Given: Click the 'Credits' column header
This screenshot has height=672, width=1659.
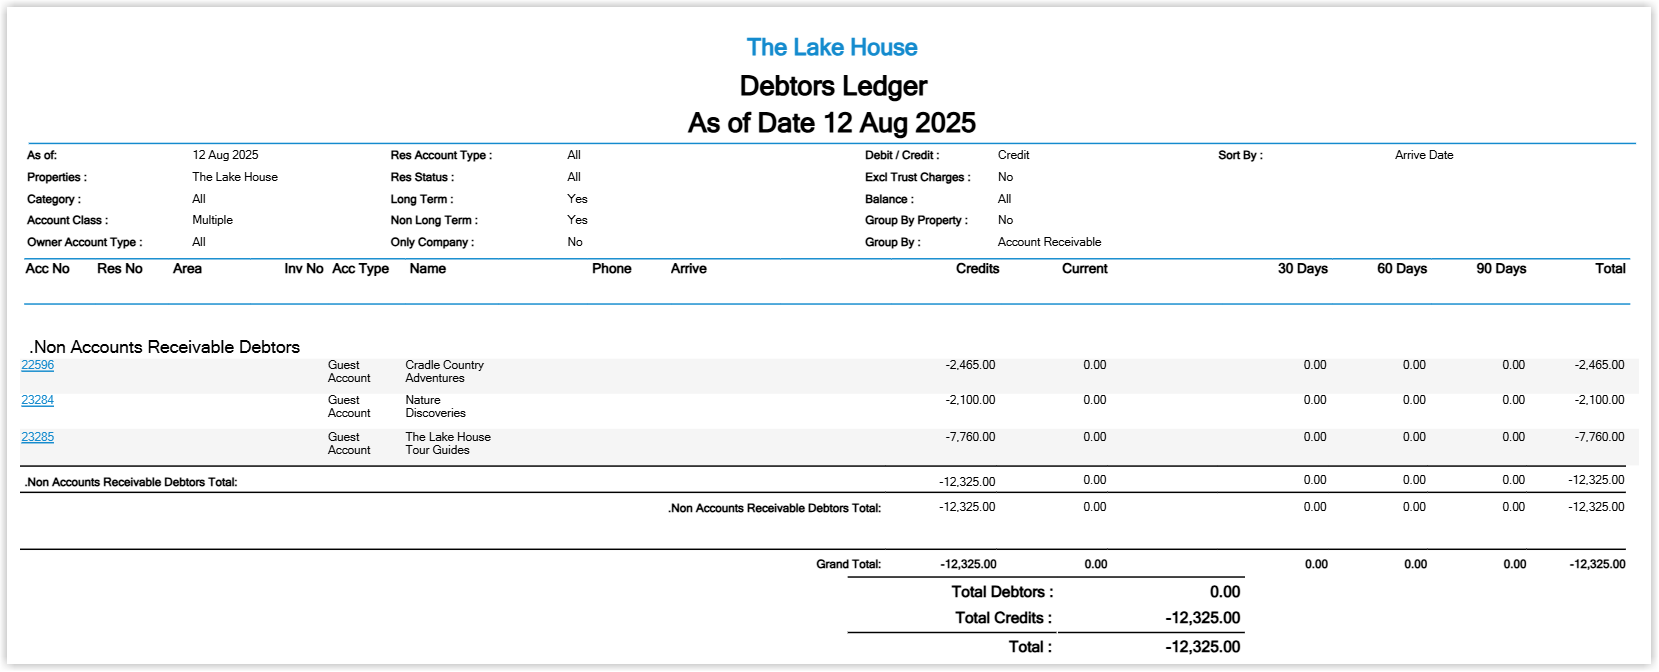Looking at the screenshot, I should [x=978, y=269].
